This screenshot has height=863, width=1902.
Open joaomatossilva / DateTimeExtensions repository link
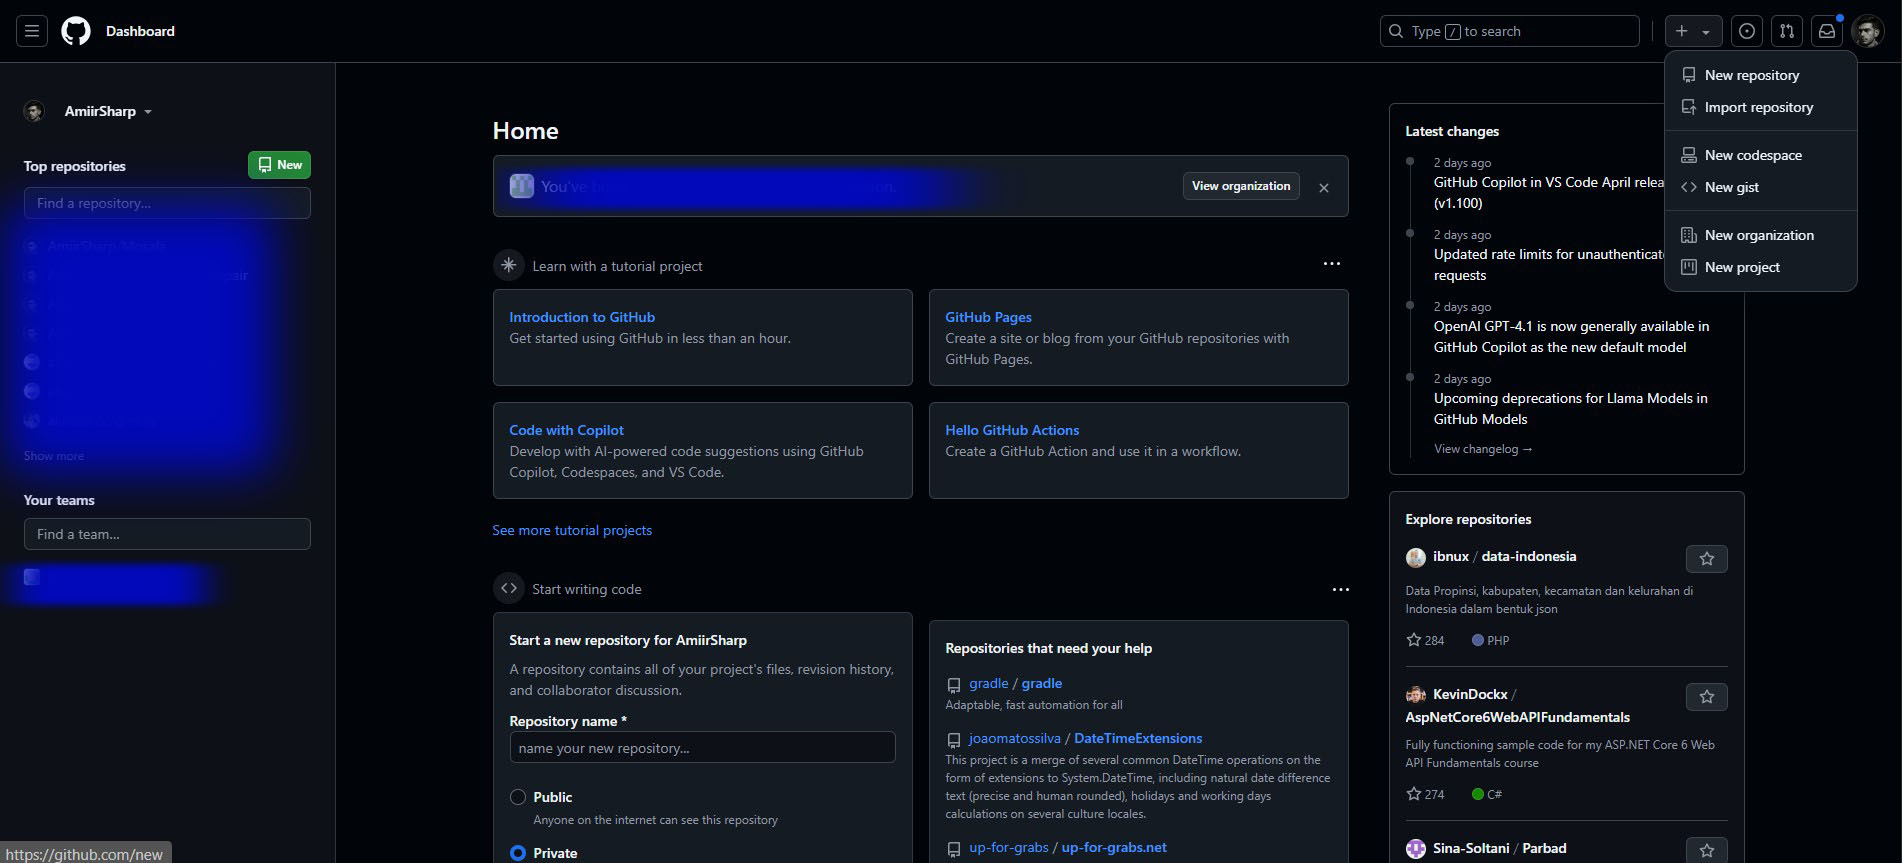[x=1085, y=738]
